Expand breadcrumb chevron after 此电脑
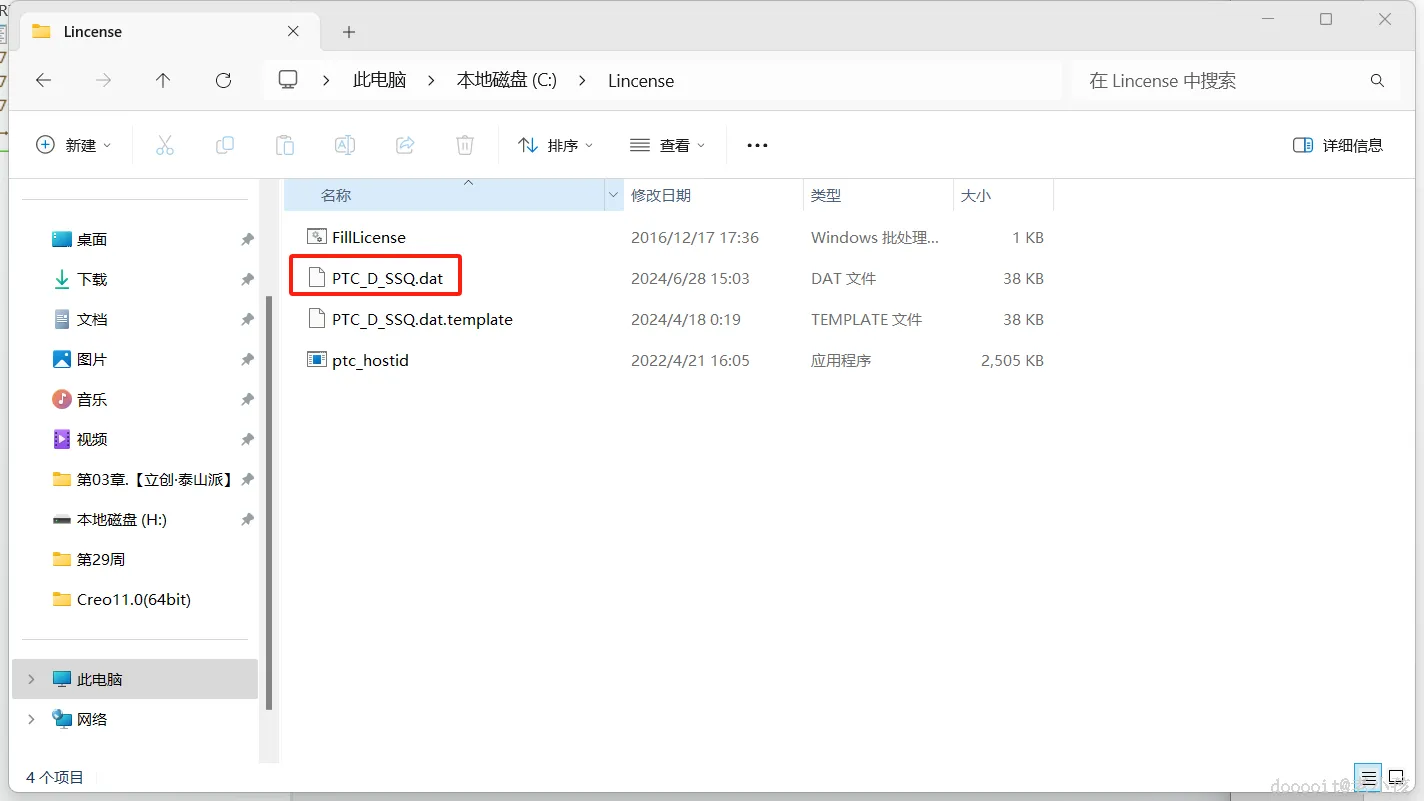The image size is (1424, 801). point(431,81)
